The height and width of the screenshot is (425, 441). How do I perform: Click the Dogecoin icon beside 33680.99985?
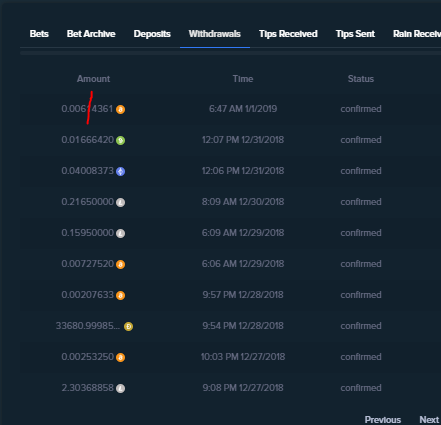click(128, 326)
